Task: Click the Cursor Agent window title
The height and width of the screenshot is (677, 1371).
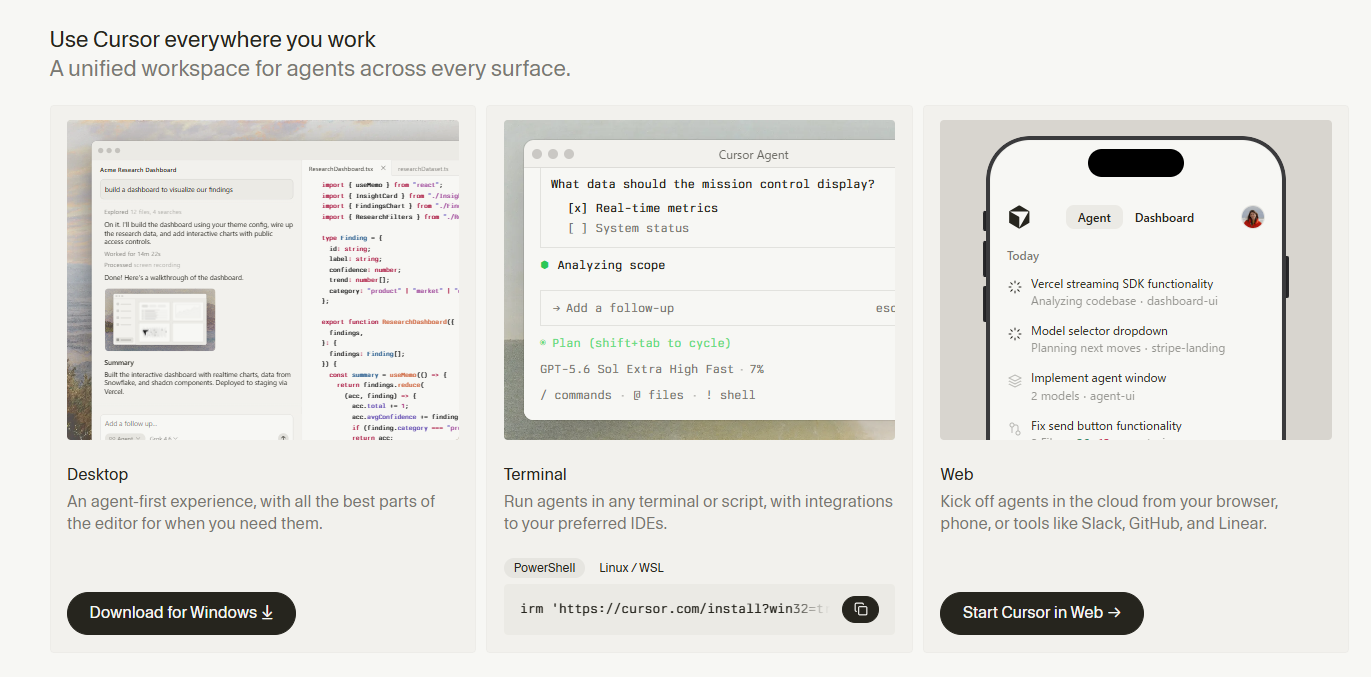Action: point(753,155)
